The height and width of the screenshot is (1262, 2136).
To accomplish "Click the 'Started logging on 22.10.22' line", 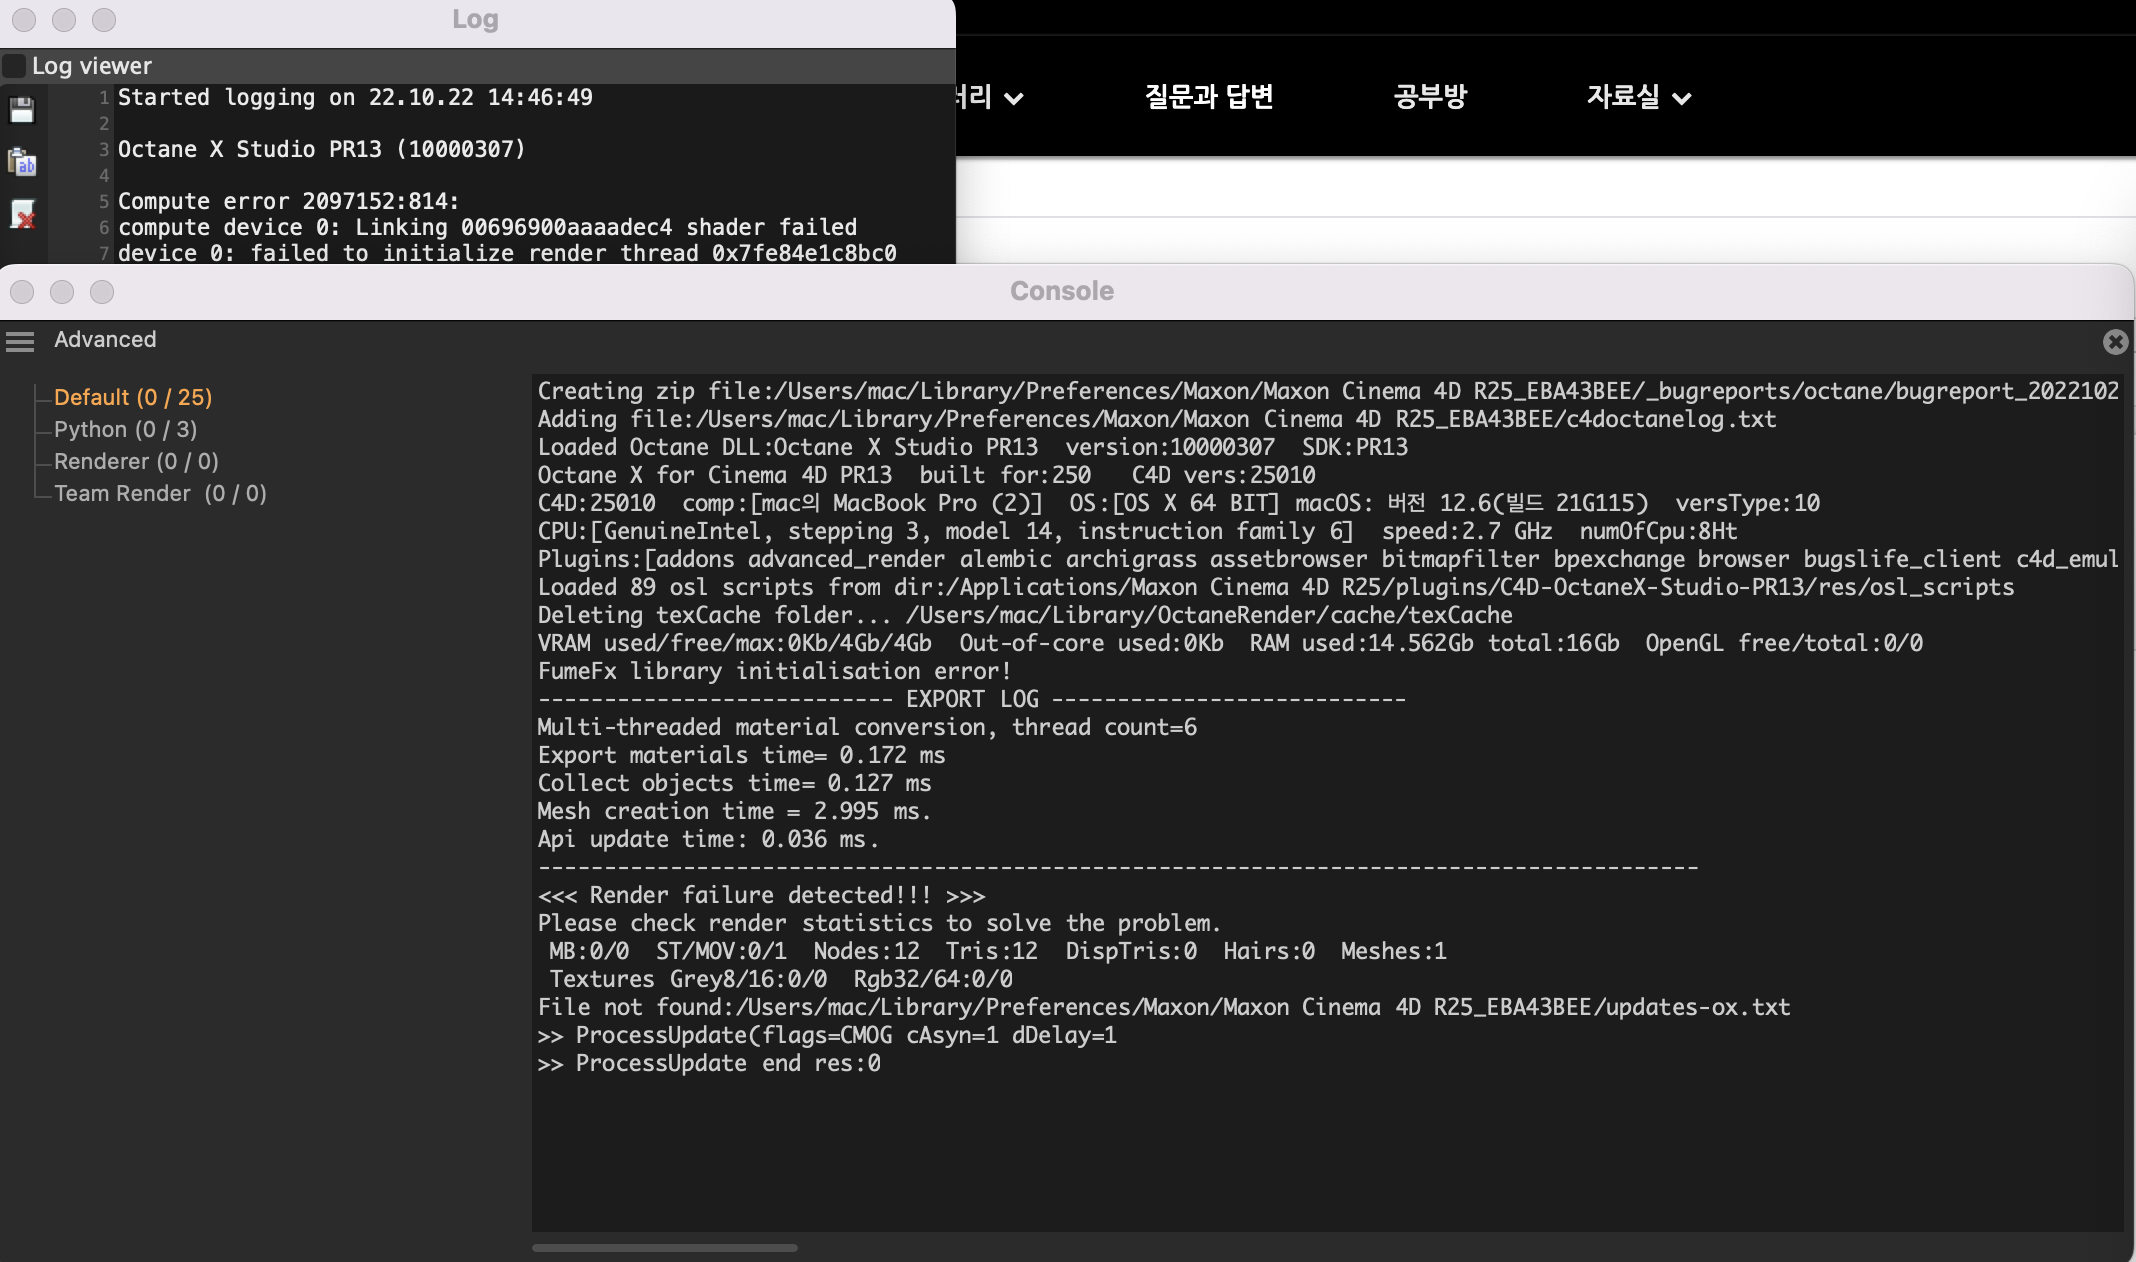I will (355, 97).
